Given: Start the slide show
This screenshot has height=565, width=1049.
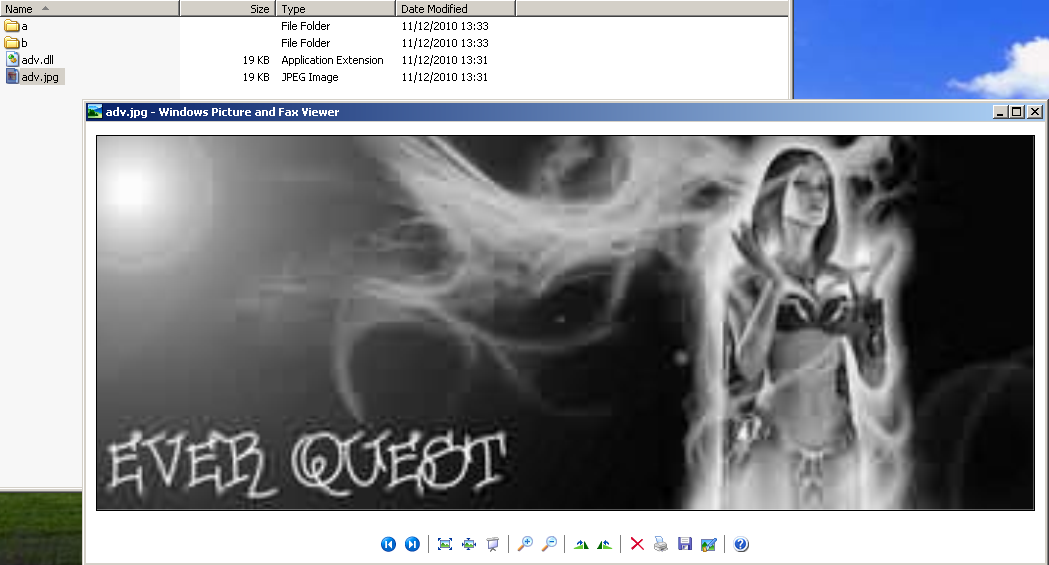Looking at the screenshot, I should point(492,544).
